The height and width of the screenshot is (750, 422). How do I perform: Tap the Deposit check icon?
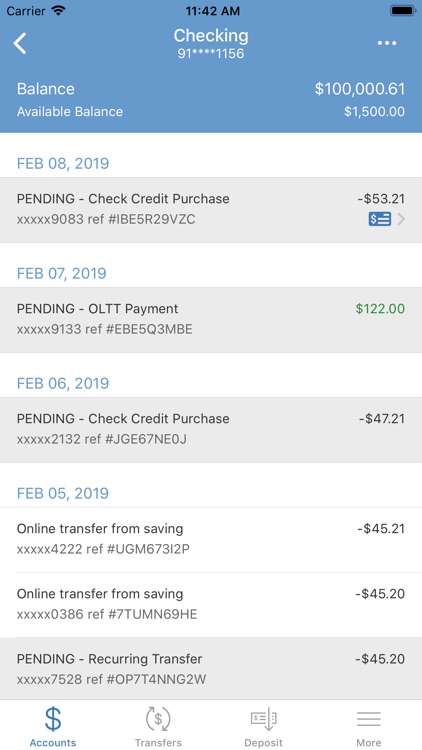264,719
